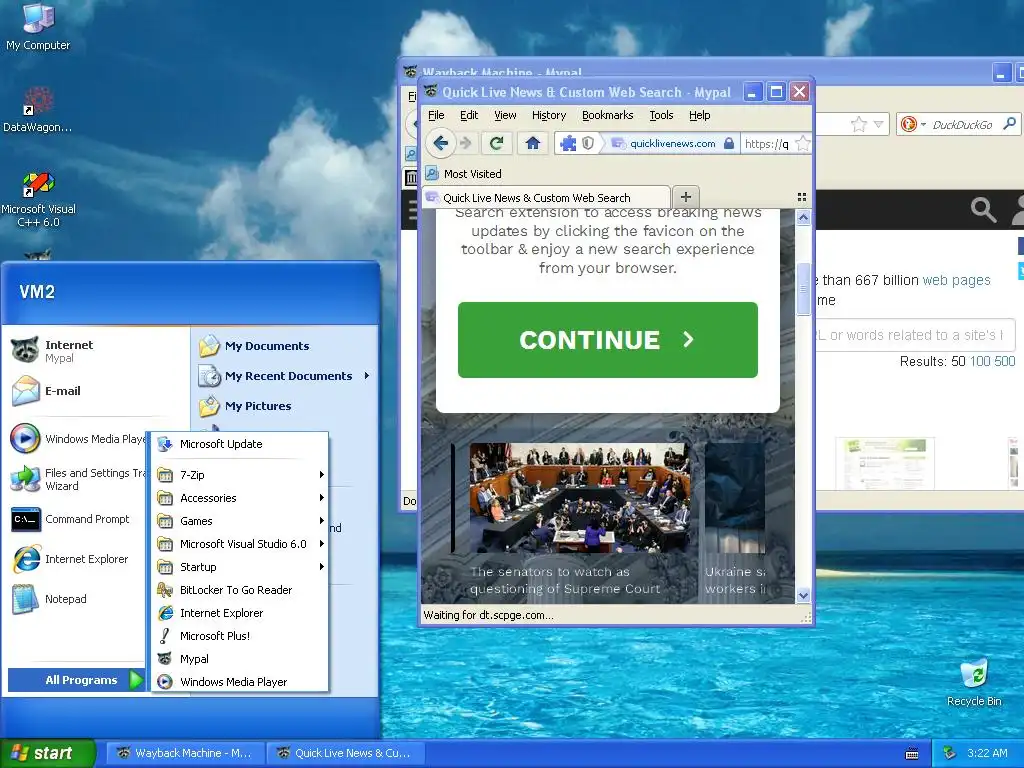Open Microsoft Visual C++ 6.0 desktop icon

click(x=38, y=199)
